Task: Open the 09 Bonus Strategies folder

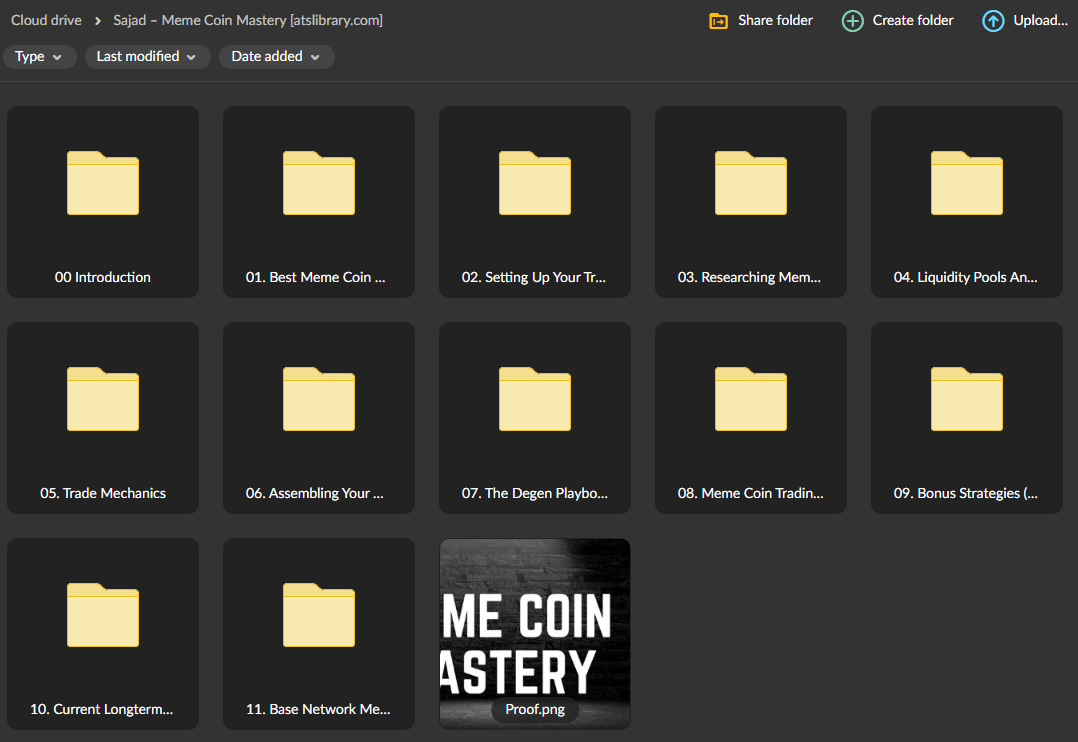Action: [966, 400]
